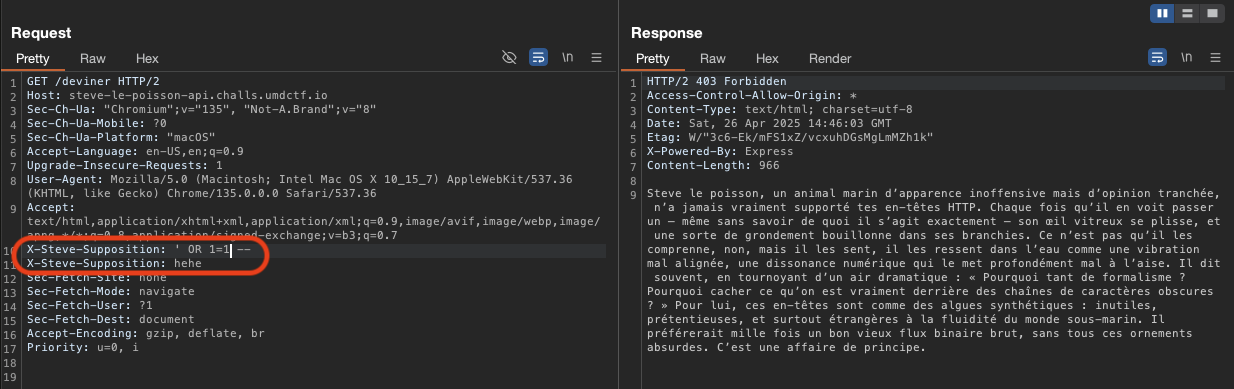This screenshot has width=1234, height=389.
Task: Select the Request Pretty tab
Action: tap(33, 59)
